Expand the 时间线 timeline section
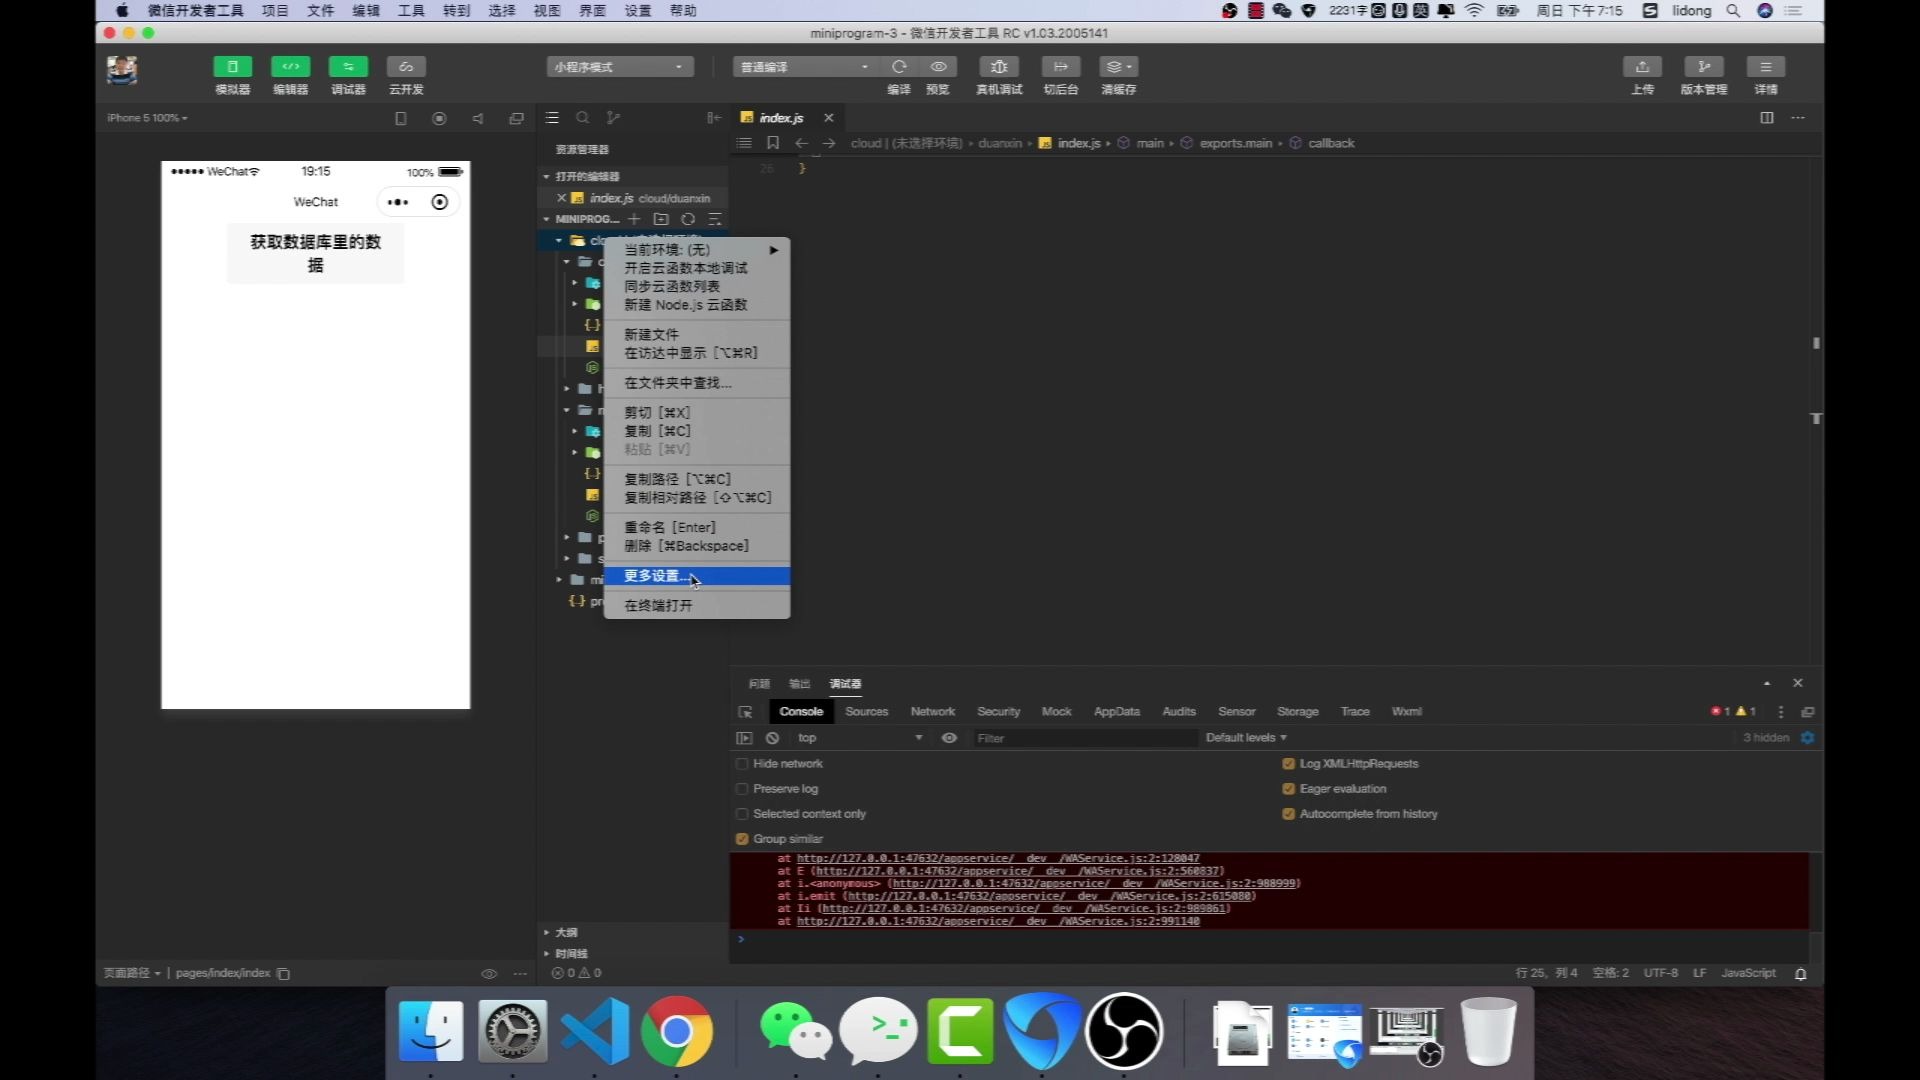 tap(571, 953)
